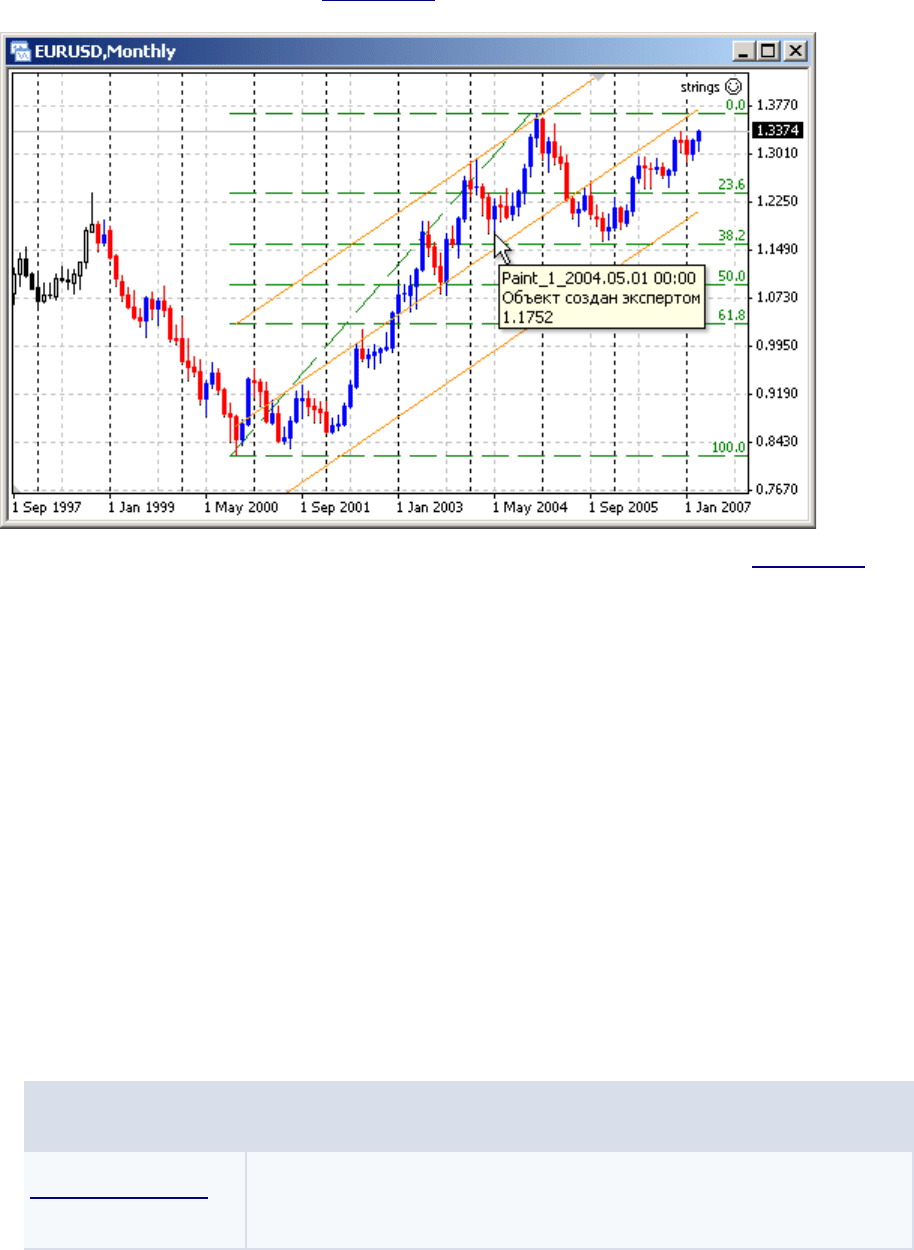Click the 0.9190 price scale value
Viewport: 914px width, 1250px height.
[778, 393]
